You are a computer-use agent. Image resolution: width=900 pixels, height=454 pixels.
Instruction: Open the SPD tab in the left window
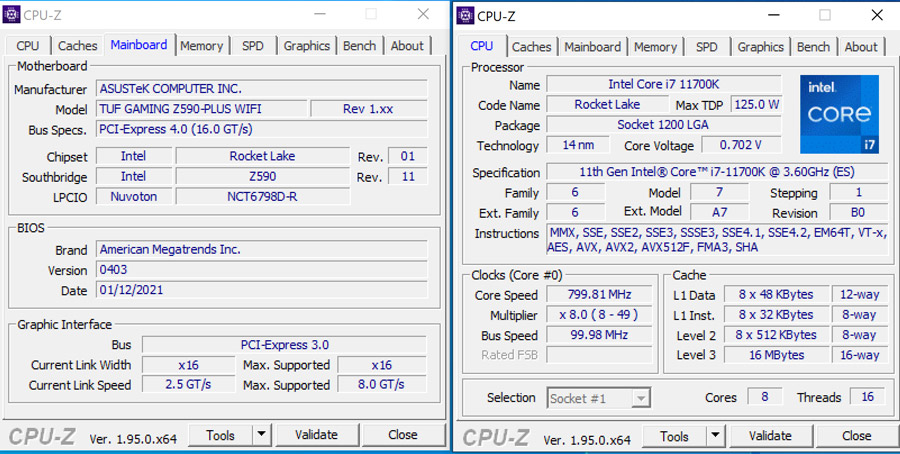(253, 46)
